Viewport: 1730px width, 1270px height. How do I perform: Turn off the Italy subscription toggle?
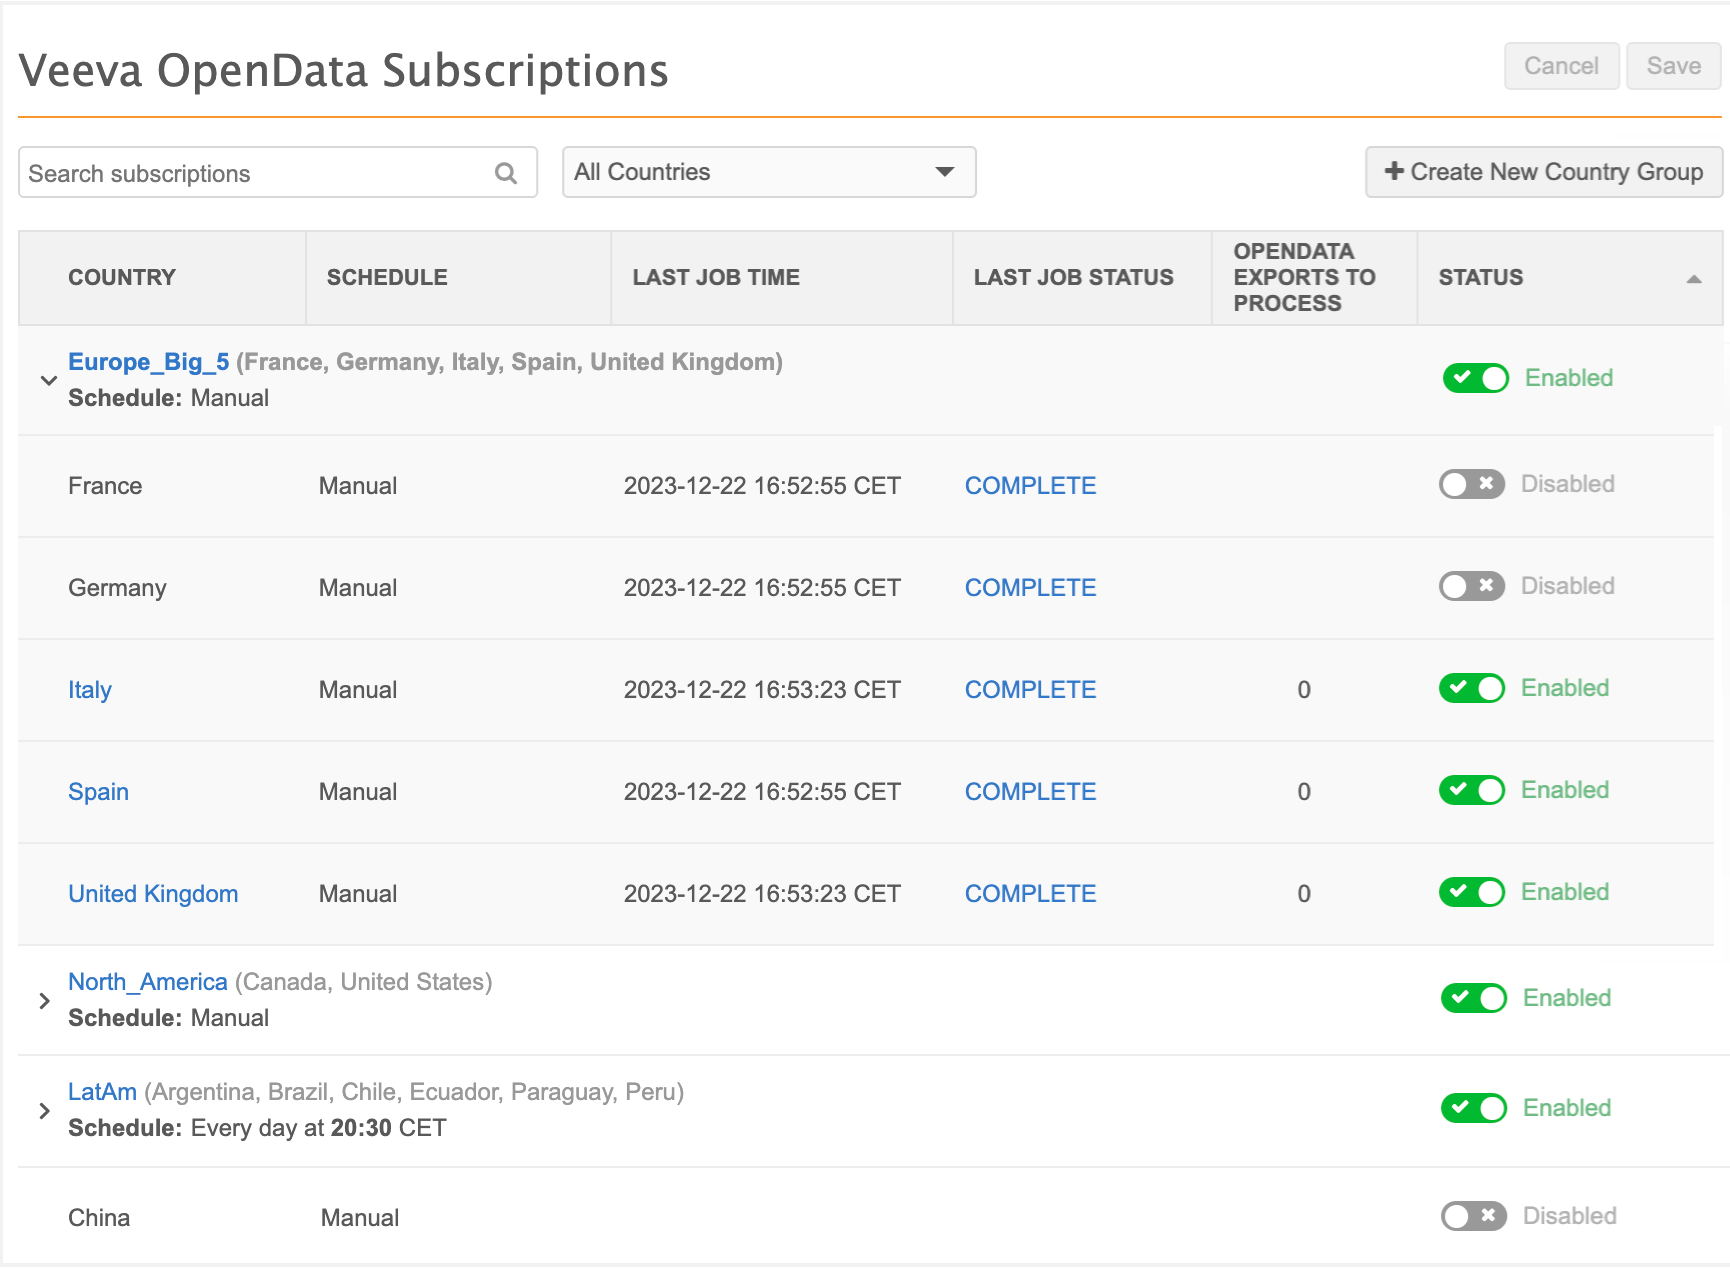[1471, 689]
